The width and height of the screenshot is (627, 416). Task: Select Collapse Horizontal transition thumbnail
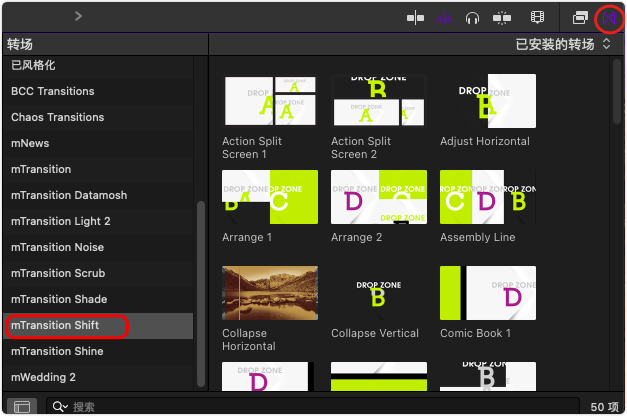[270, 293]
